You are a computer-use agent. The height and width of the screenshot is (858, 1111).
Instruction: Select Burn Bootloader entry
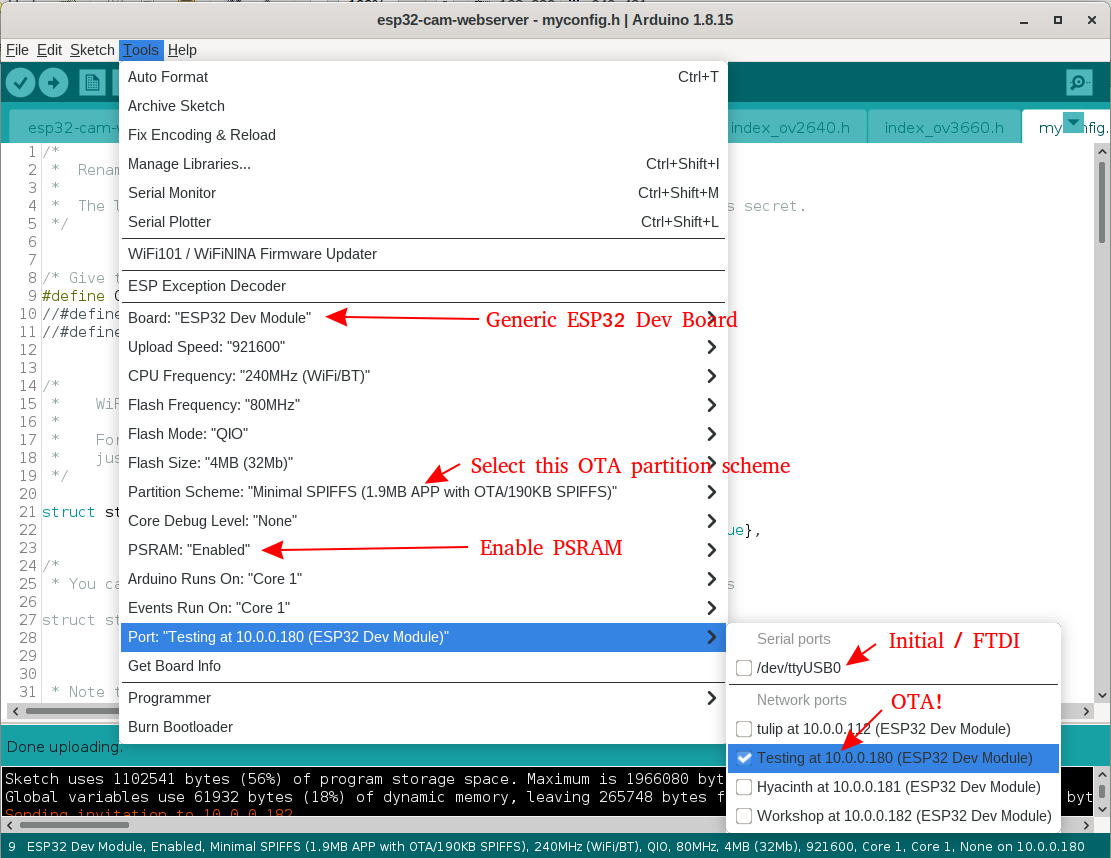(x=423, y=728)
